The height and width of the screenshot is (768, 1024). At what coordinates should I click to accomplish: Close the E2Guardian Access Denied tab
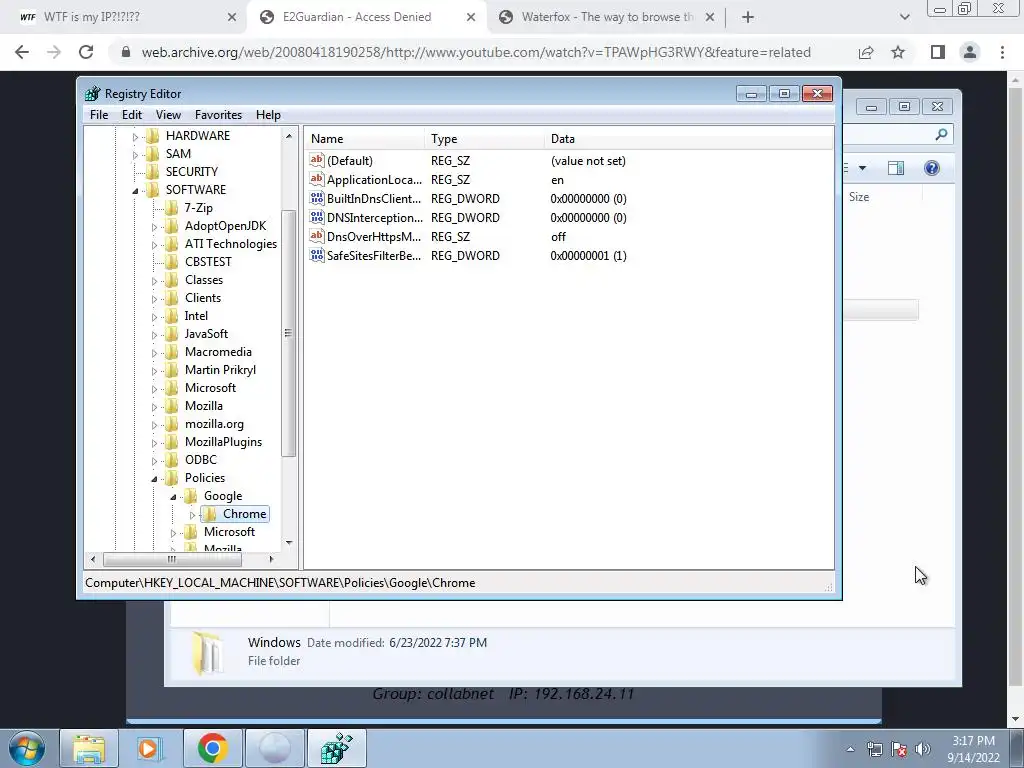(471, 18)
